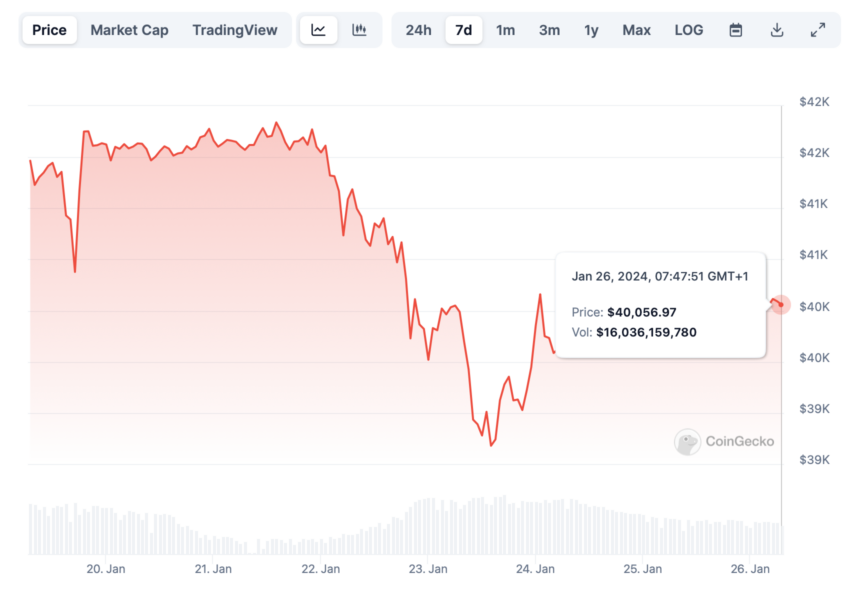Select the line chart icon
The height and width of the screenshot is (591, 850).
click(x=318, y=30)
